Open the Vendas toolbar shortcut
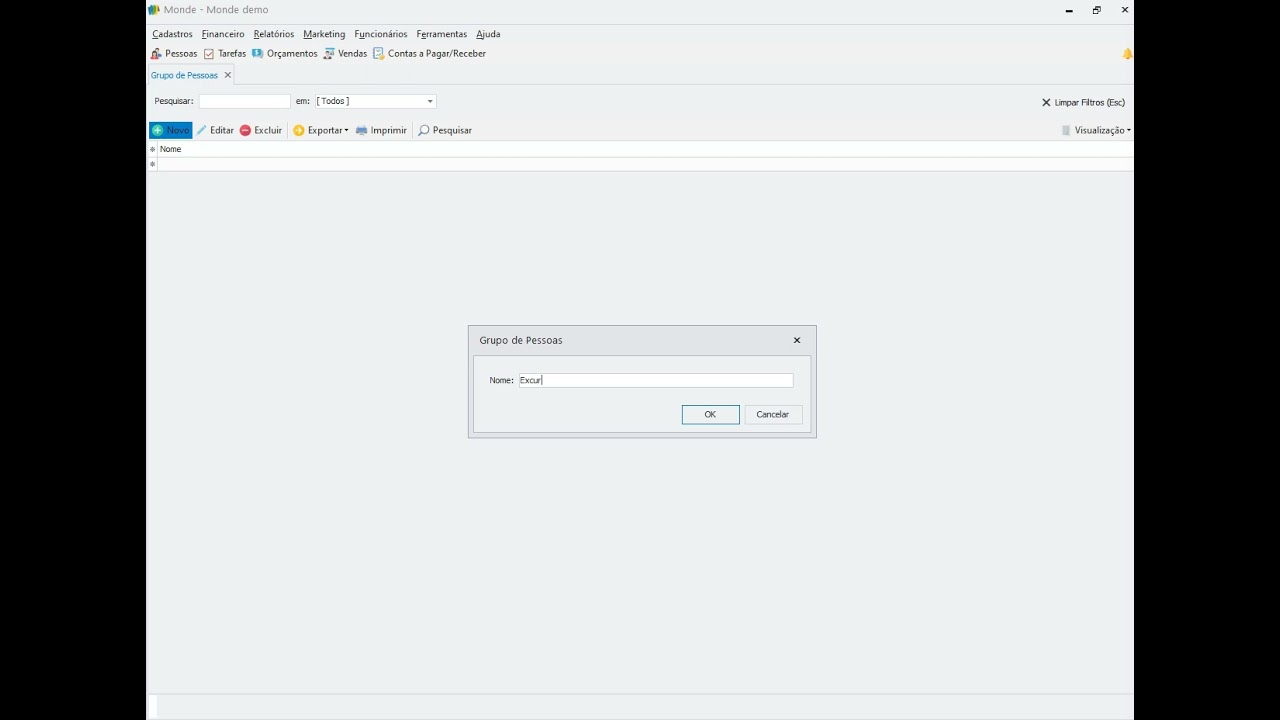This screenshot has height=720, width=1280. tap(345, 54)
